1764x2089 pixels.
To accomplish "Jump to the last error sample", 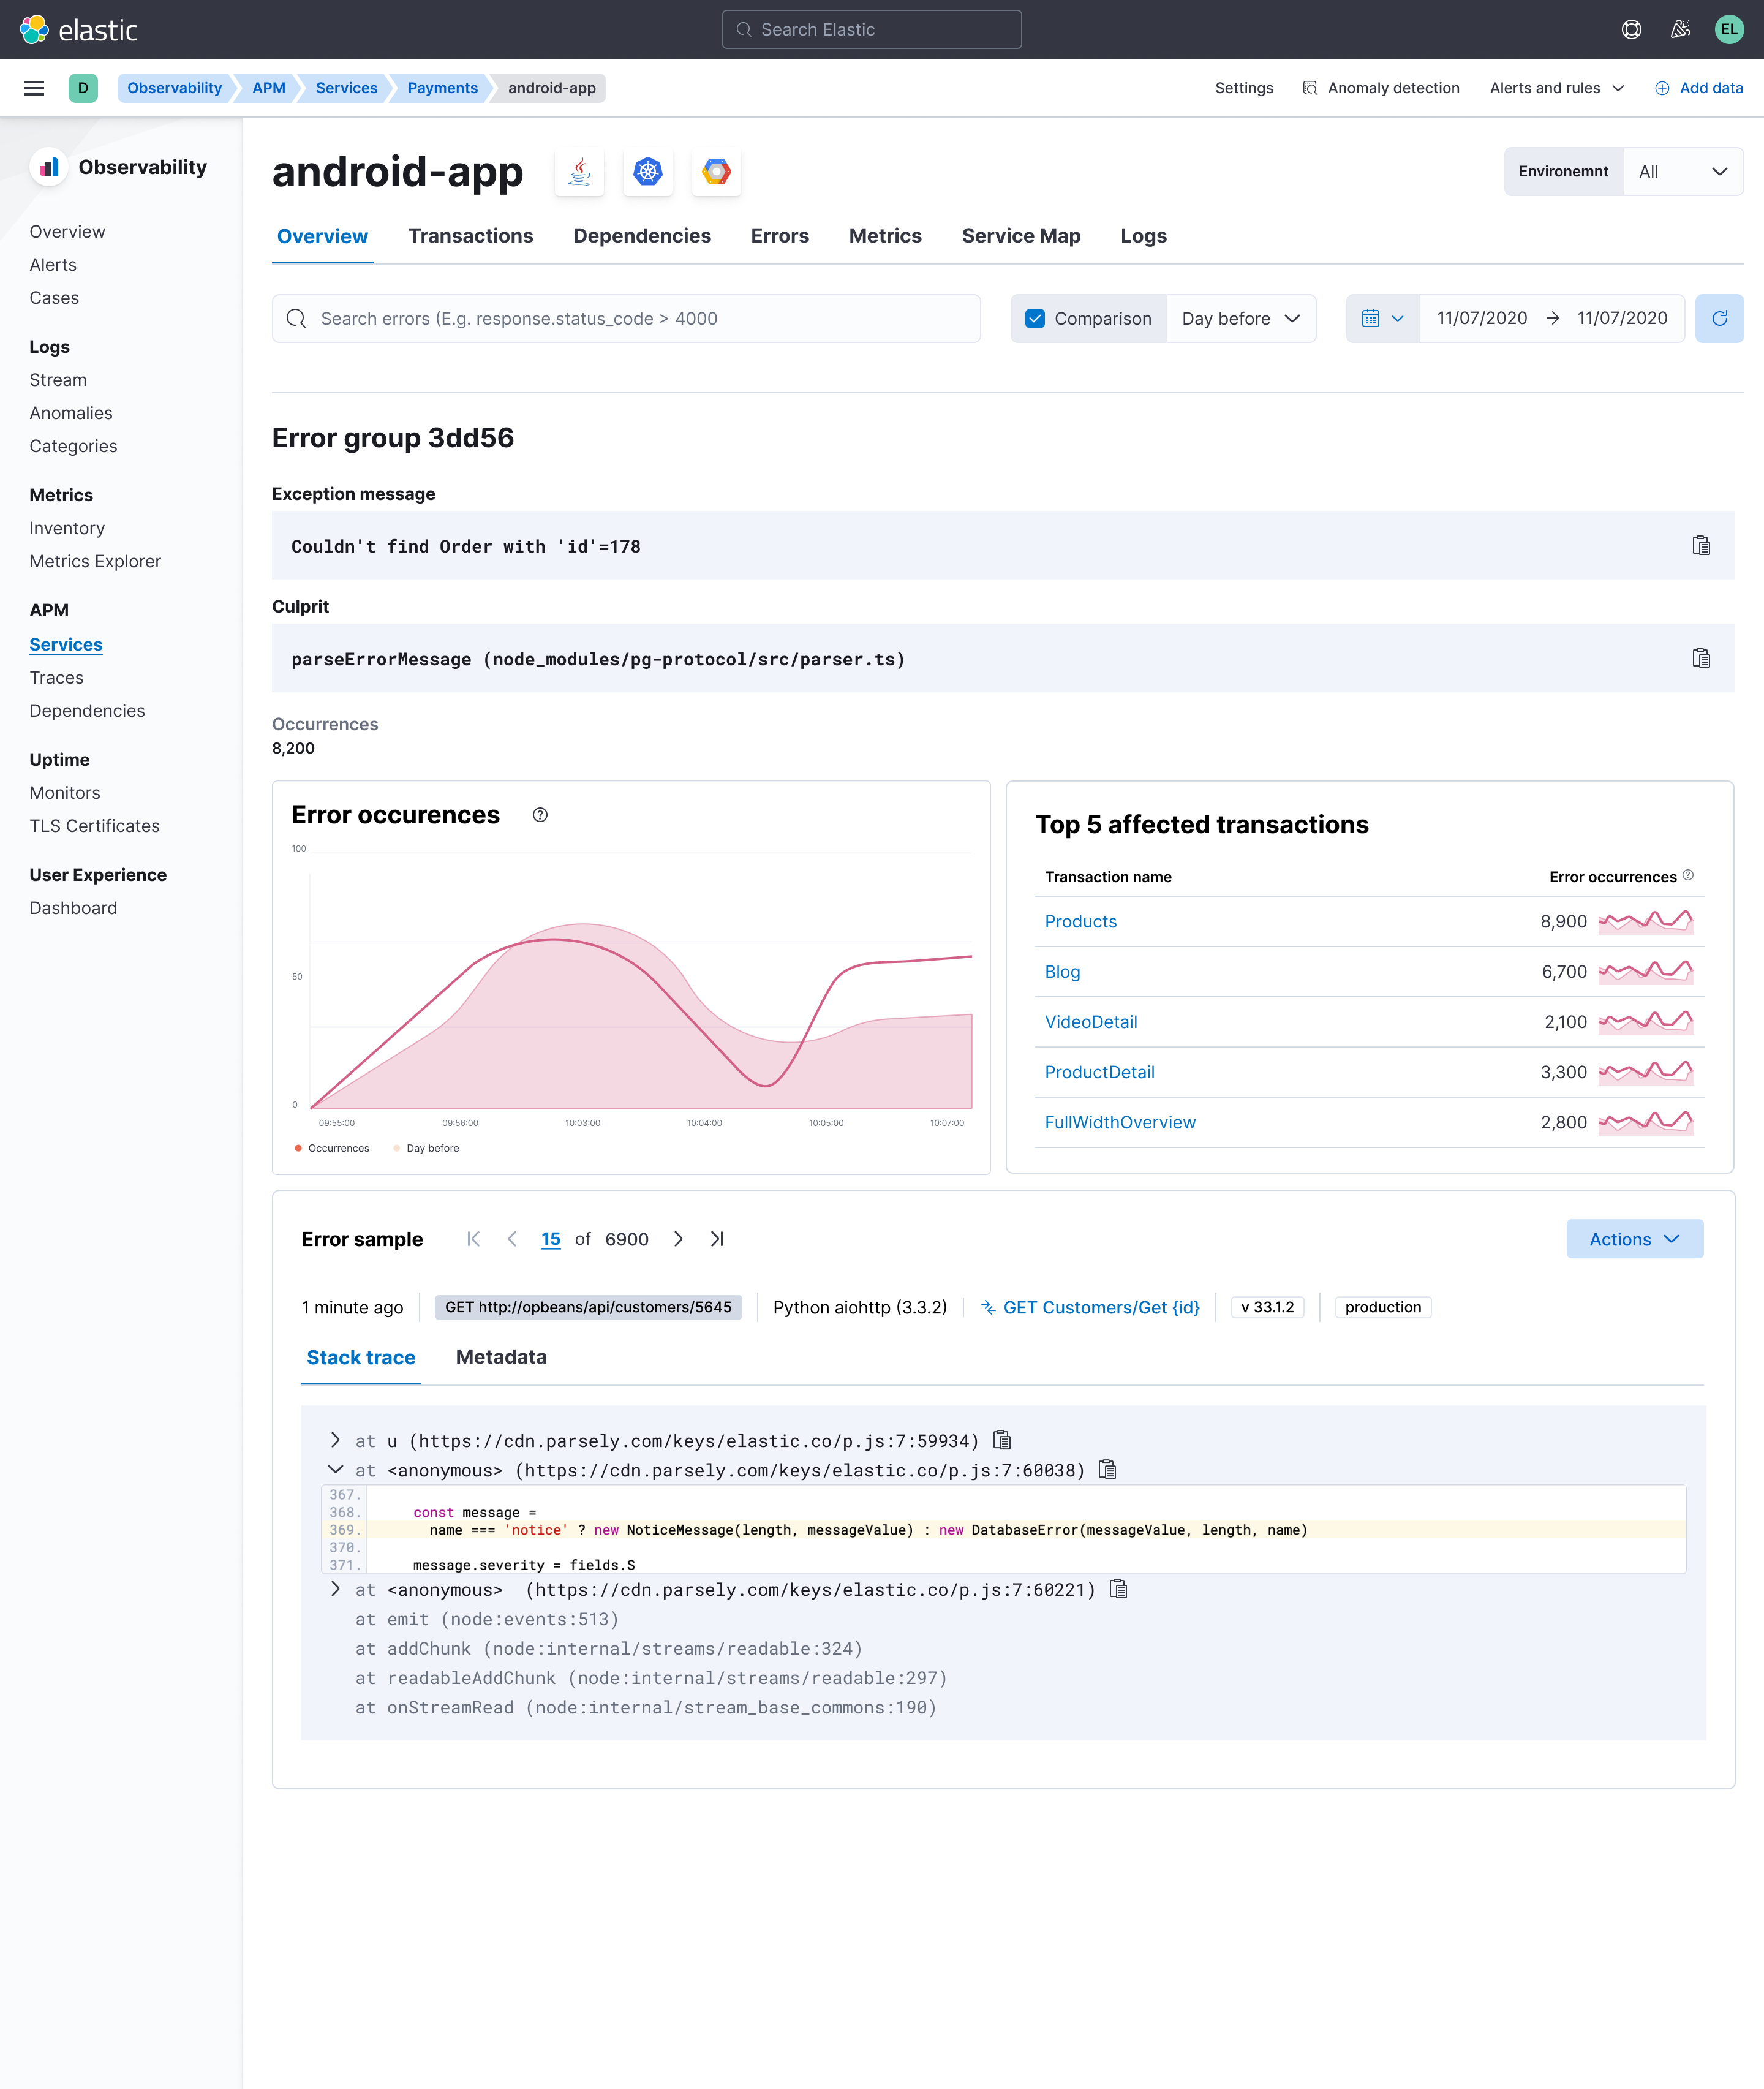I will (x=717, y=1239).
